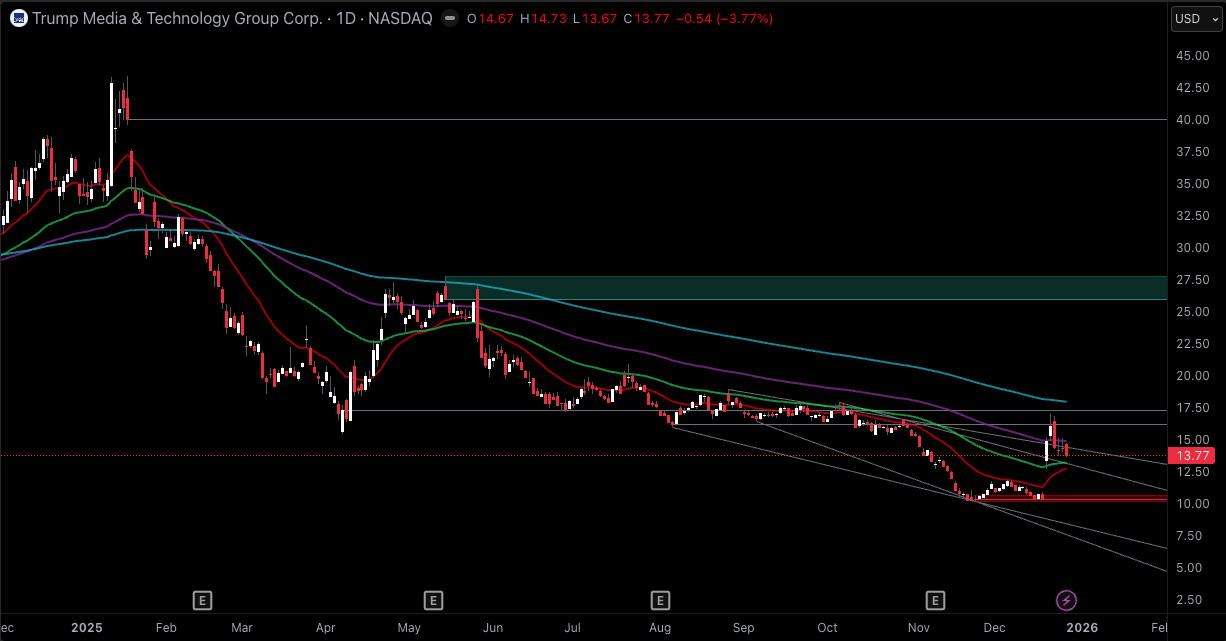This screenshot has height=641, width=1226.
Task: Click the purple lightning event icon
Action: pyautogui.click(x=1066, y=600)
